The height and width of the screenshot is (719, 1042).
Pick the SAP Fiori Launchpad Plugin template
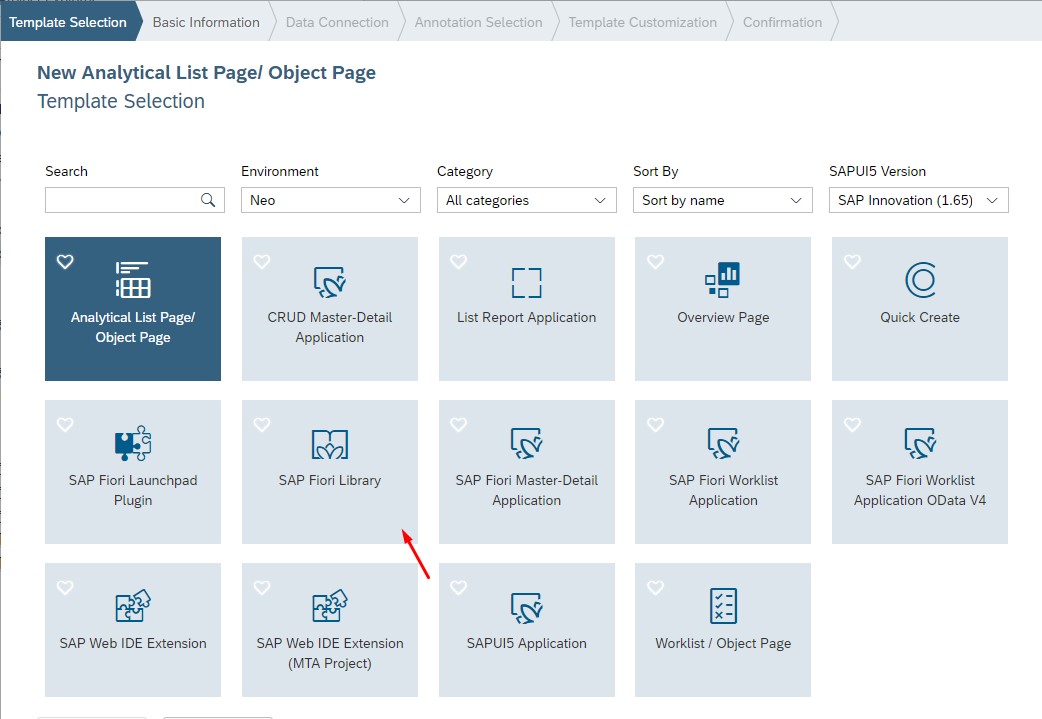click(x=132, y=471)
